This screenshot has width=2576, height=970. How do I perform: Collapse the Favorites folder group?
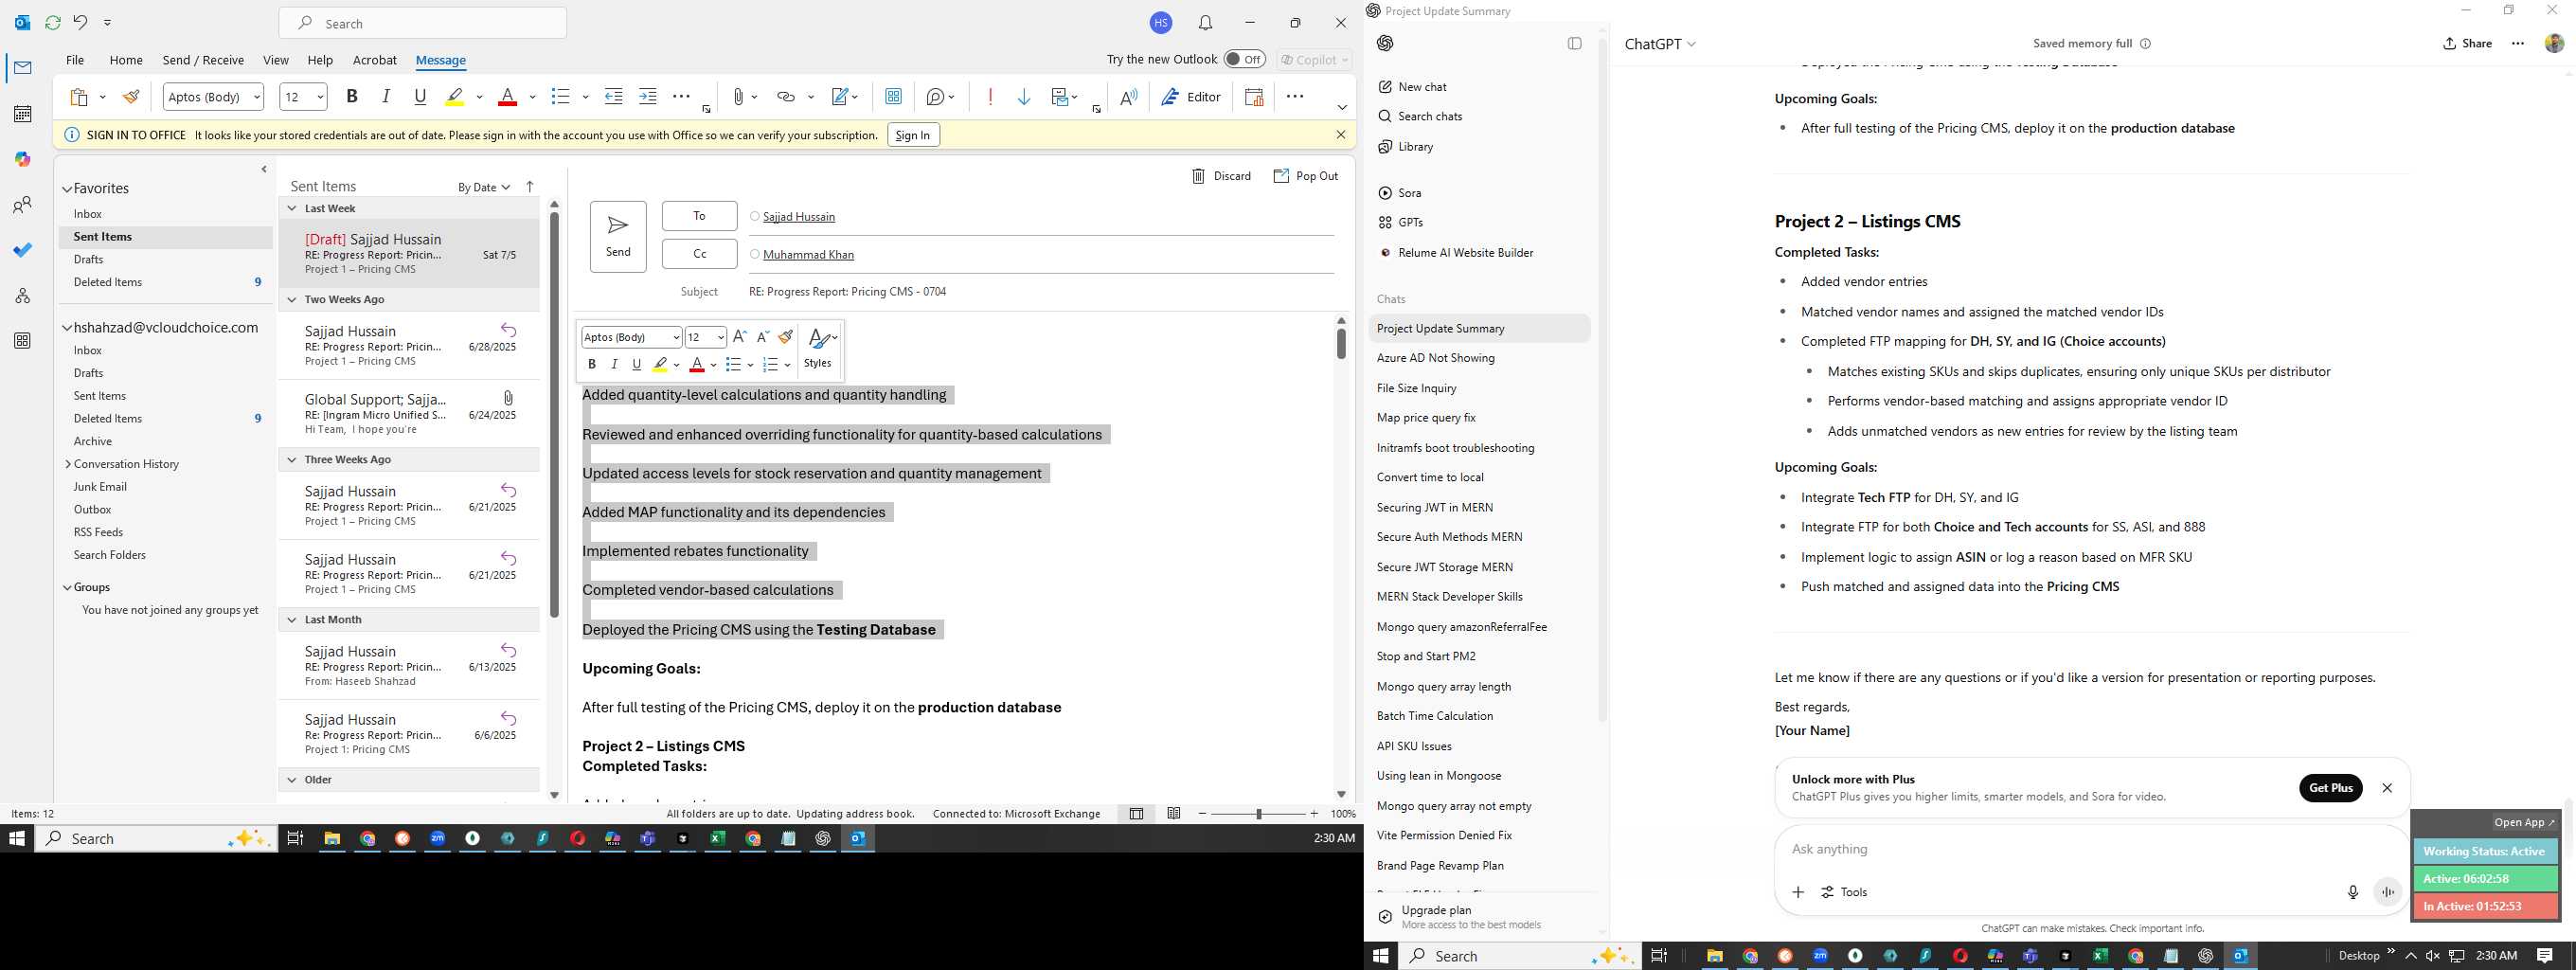pyautogui.click(x=67, y=189)
